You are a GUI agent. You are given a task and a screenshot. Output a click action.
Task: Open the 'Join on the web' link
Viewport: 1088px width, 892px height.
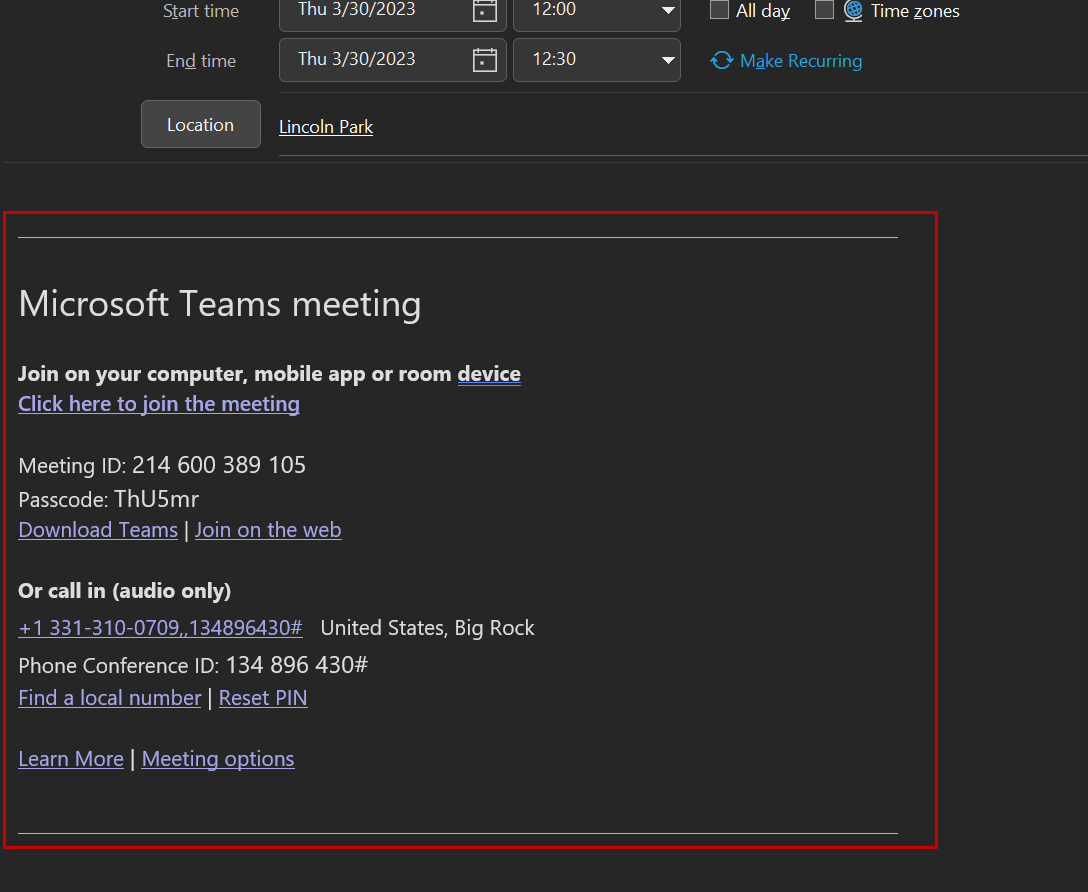[x=268, y=530]
